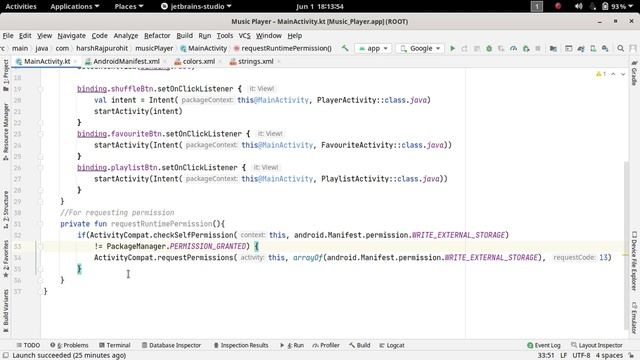The image size is (640, 360).
Task: Open the Database Inspector tool window
Action: (171, 345)
